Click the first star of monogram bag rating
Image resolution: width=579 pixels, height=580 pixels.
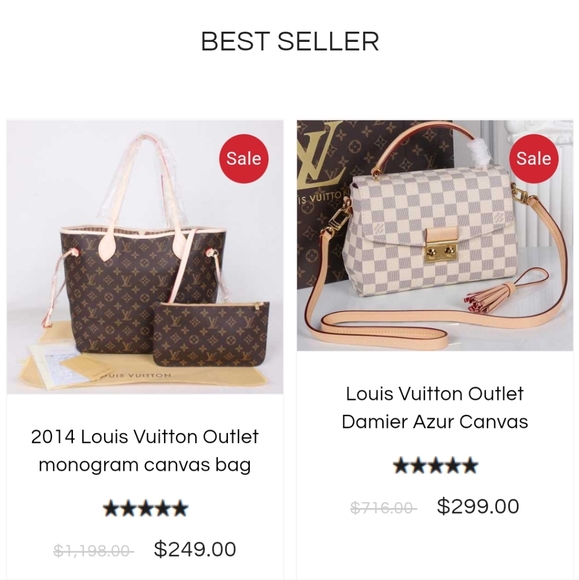click(x=111, y=508)
